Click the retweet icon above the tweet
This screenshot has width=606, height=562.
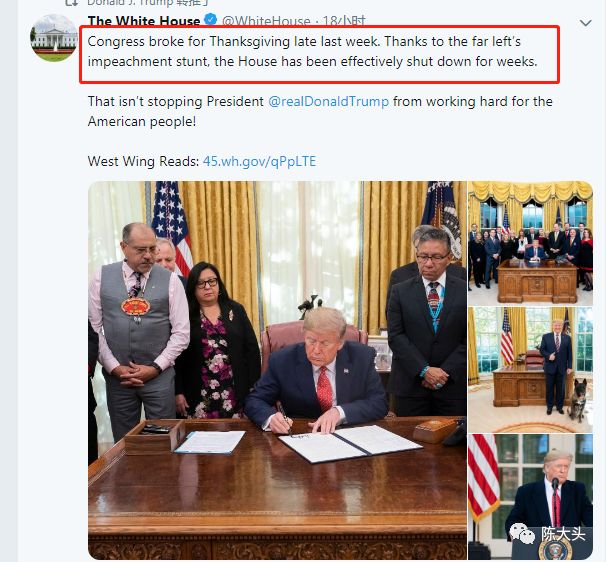point(71,3)
